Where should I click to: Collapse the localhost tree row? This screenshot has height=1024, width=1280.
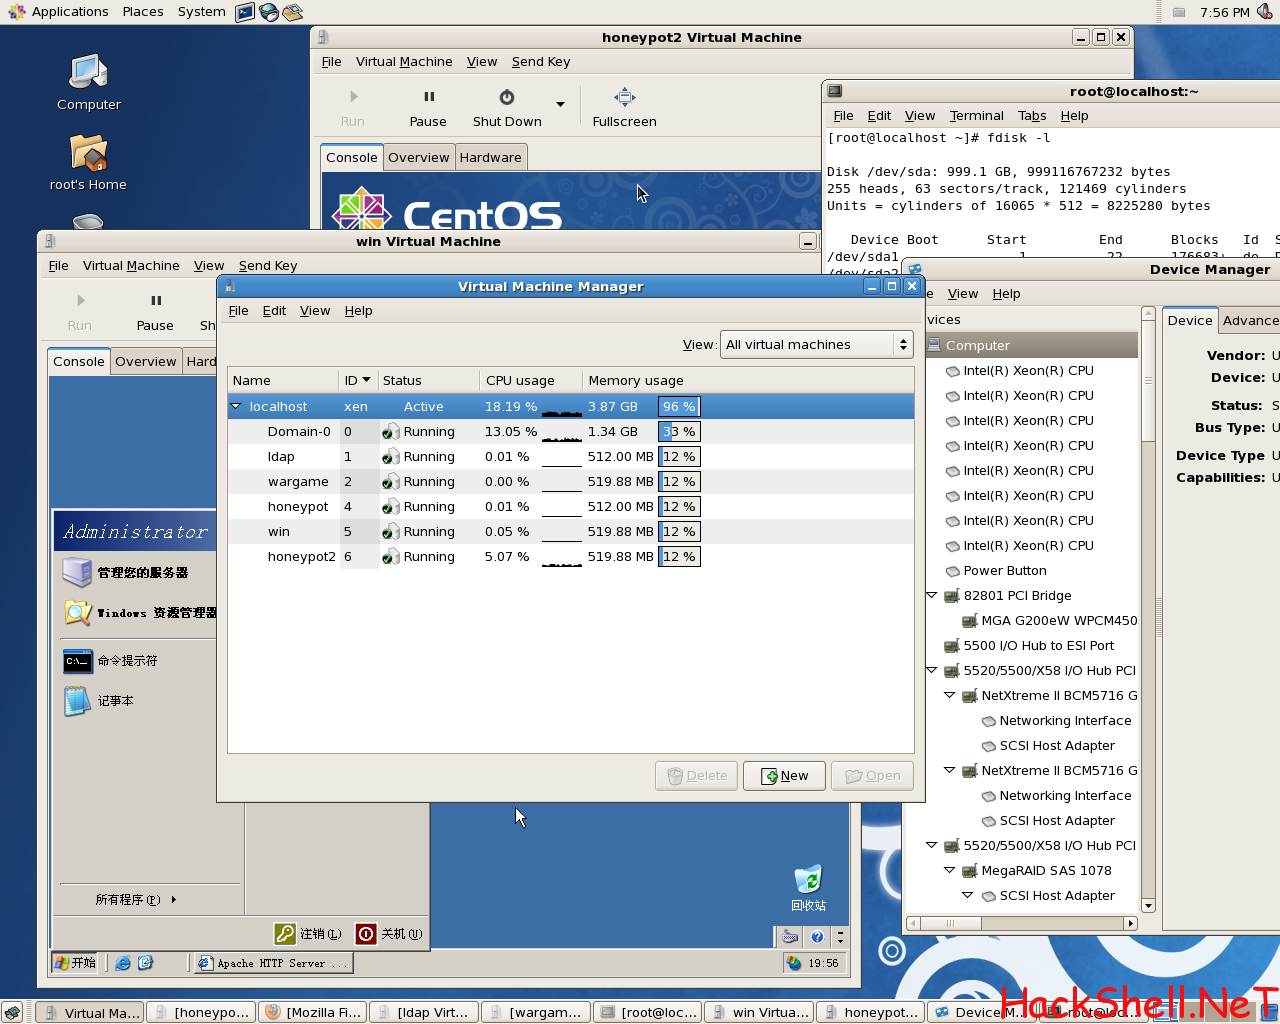[237, 407]
